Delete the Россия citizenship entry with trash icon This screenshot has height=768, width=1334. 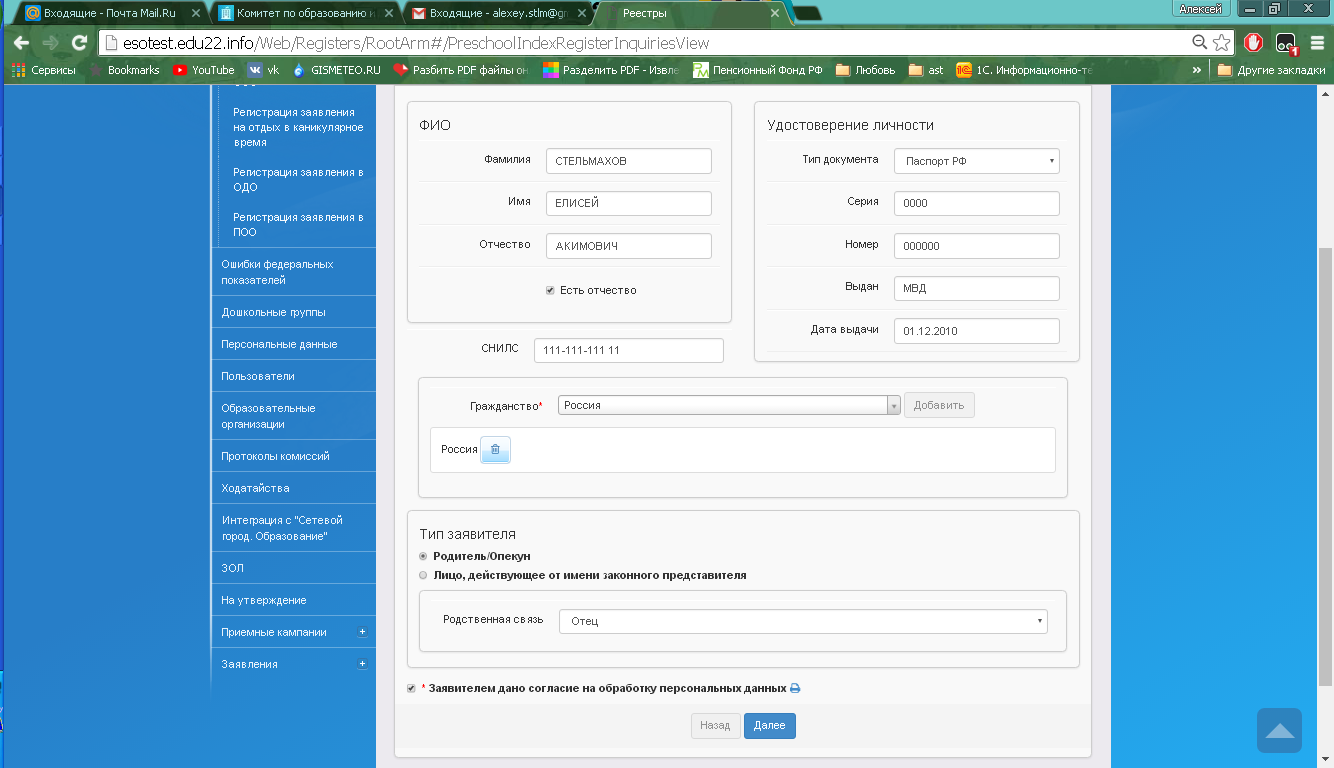click(x=495, y=450)
